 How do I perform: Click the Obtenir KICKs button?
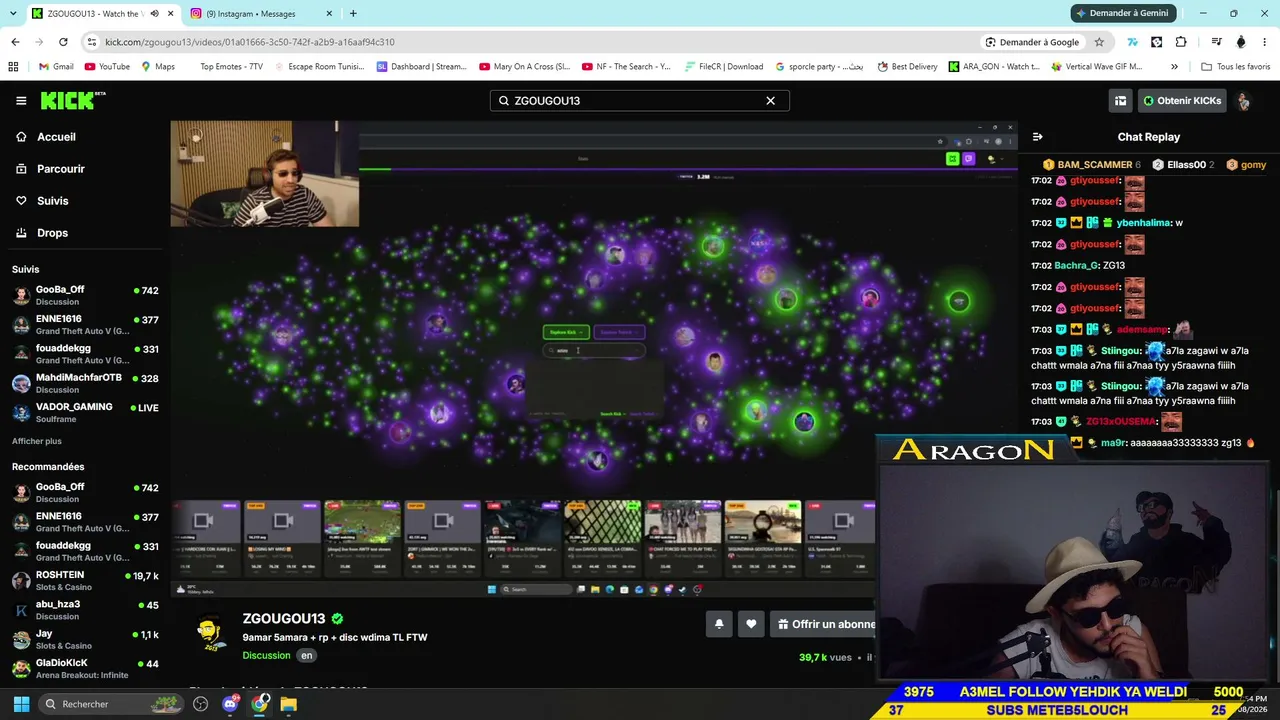(1182, 101)
